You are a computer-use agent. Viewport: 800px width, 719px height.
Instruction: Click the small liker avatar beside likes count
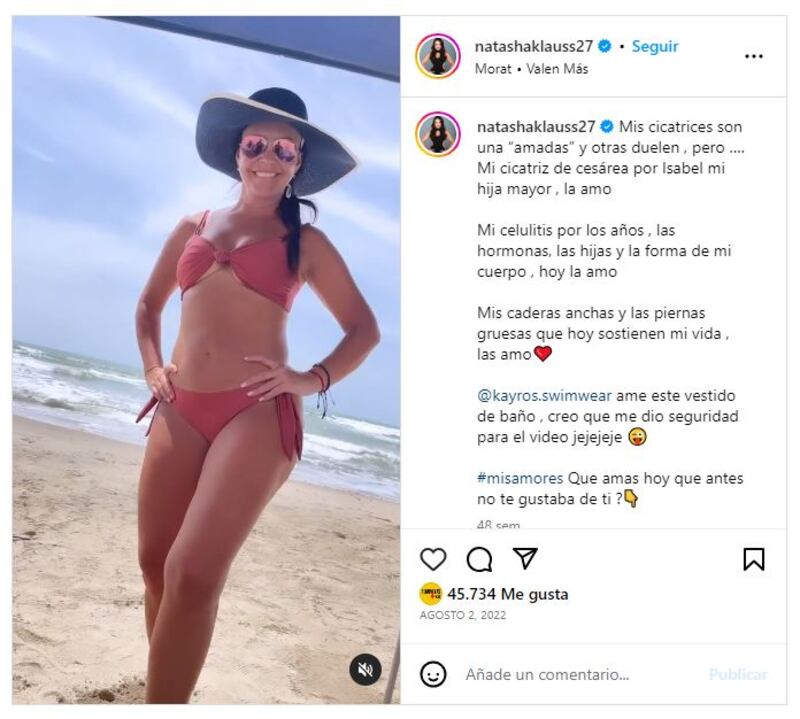pyautogui.click(x=430, y=594)
